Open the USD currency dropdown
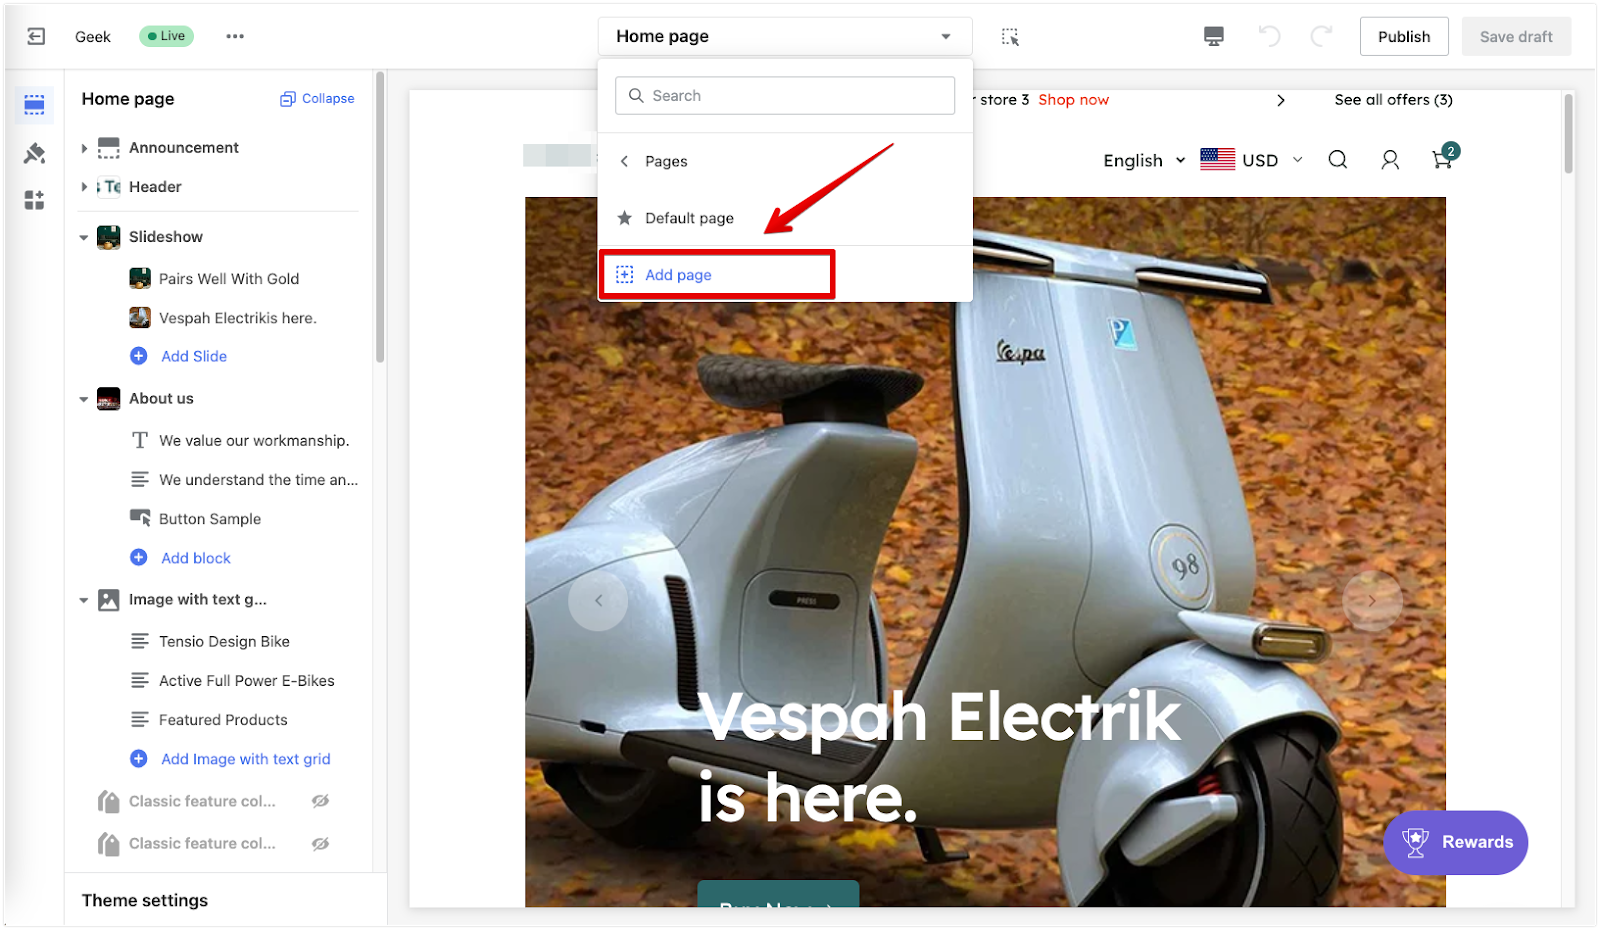This screenshot has height=930, width=1600. (1272, 160)
